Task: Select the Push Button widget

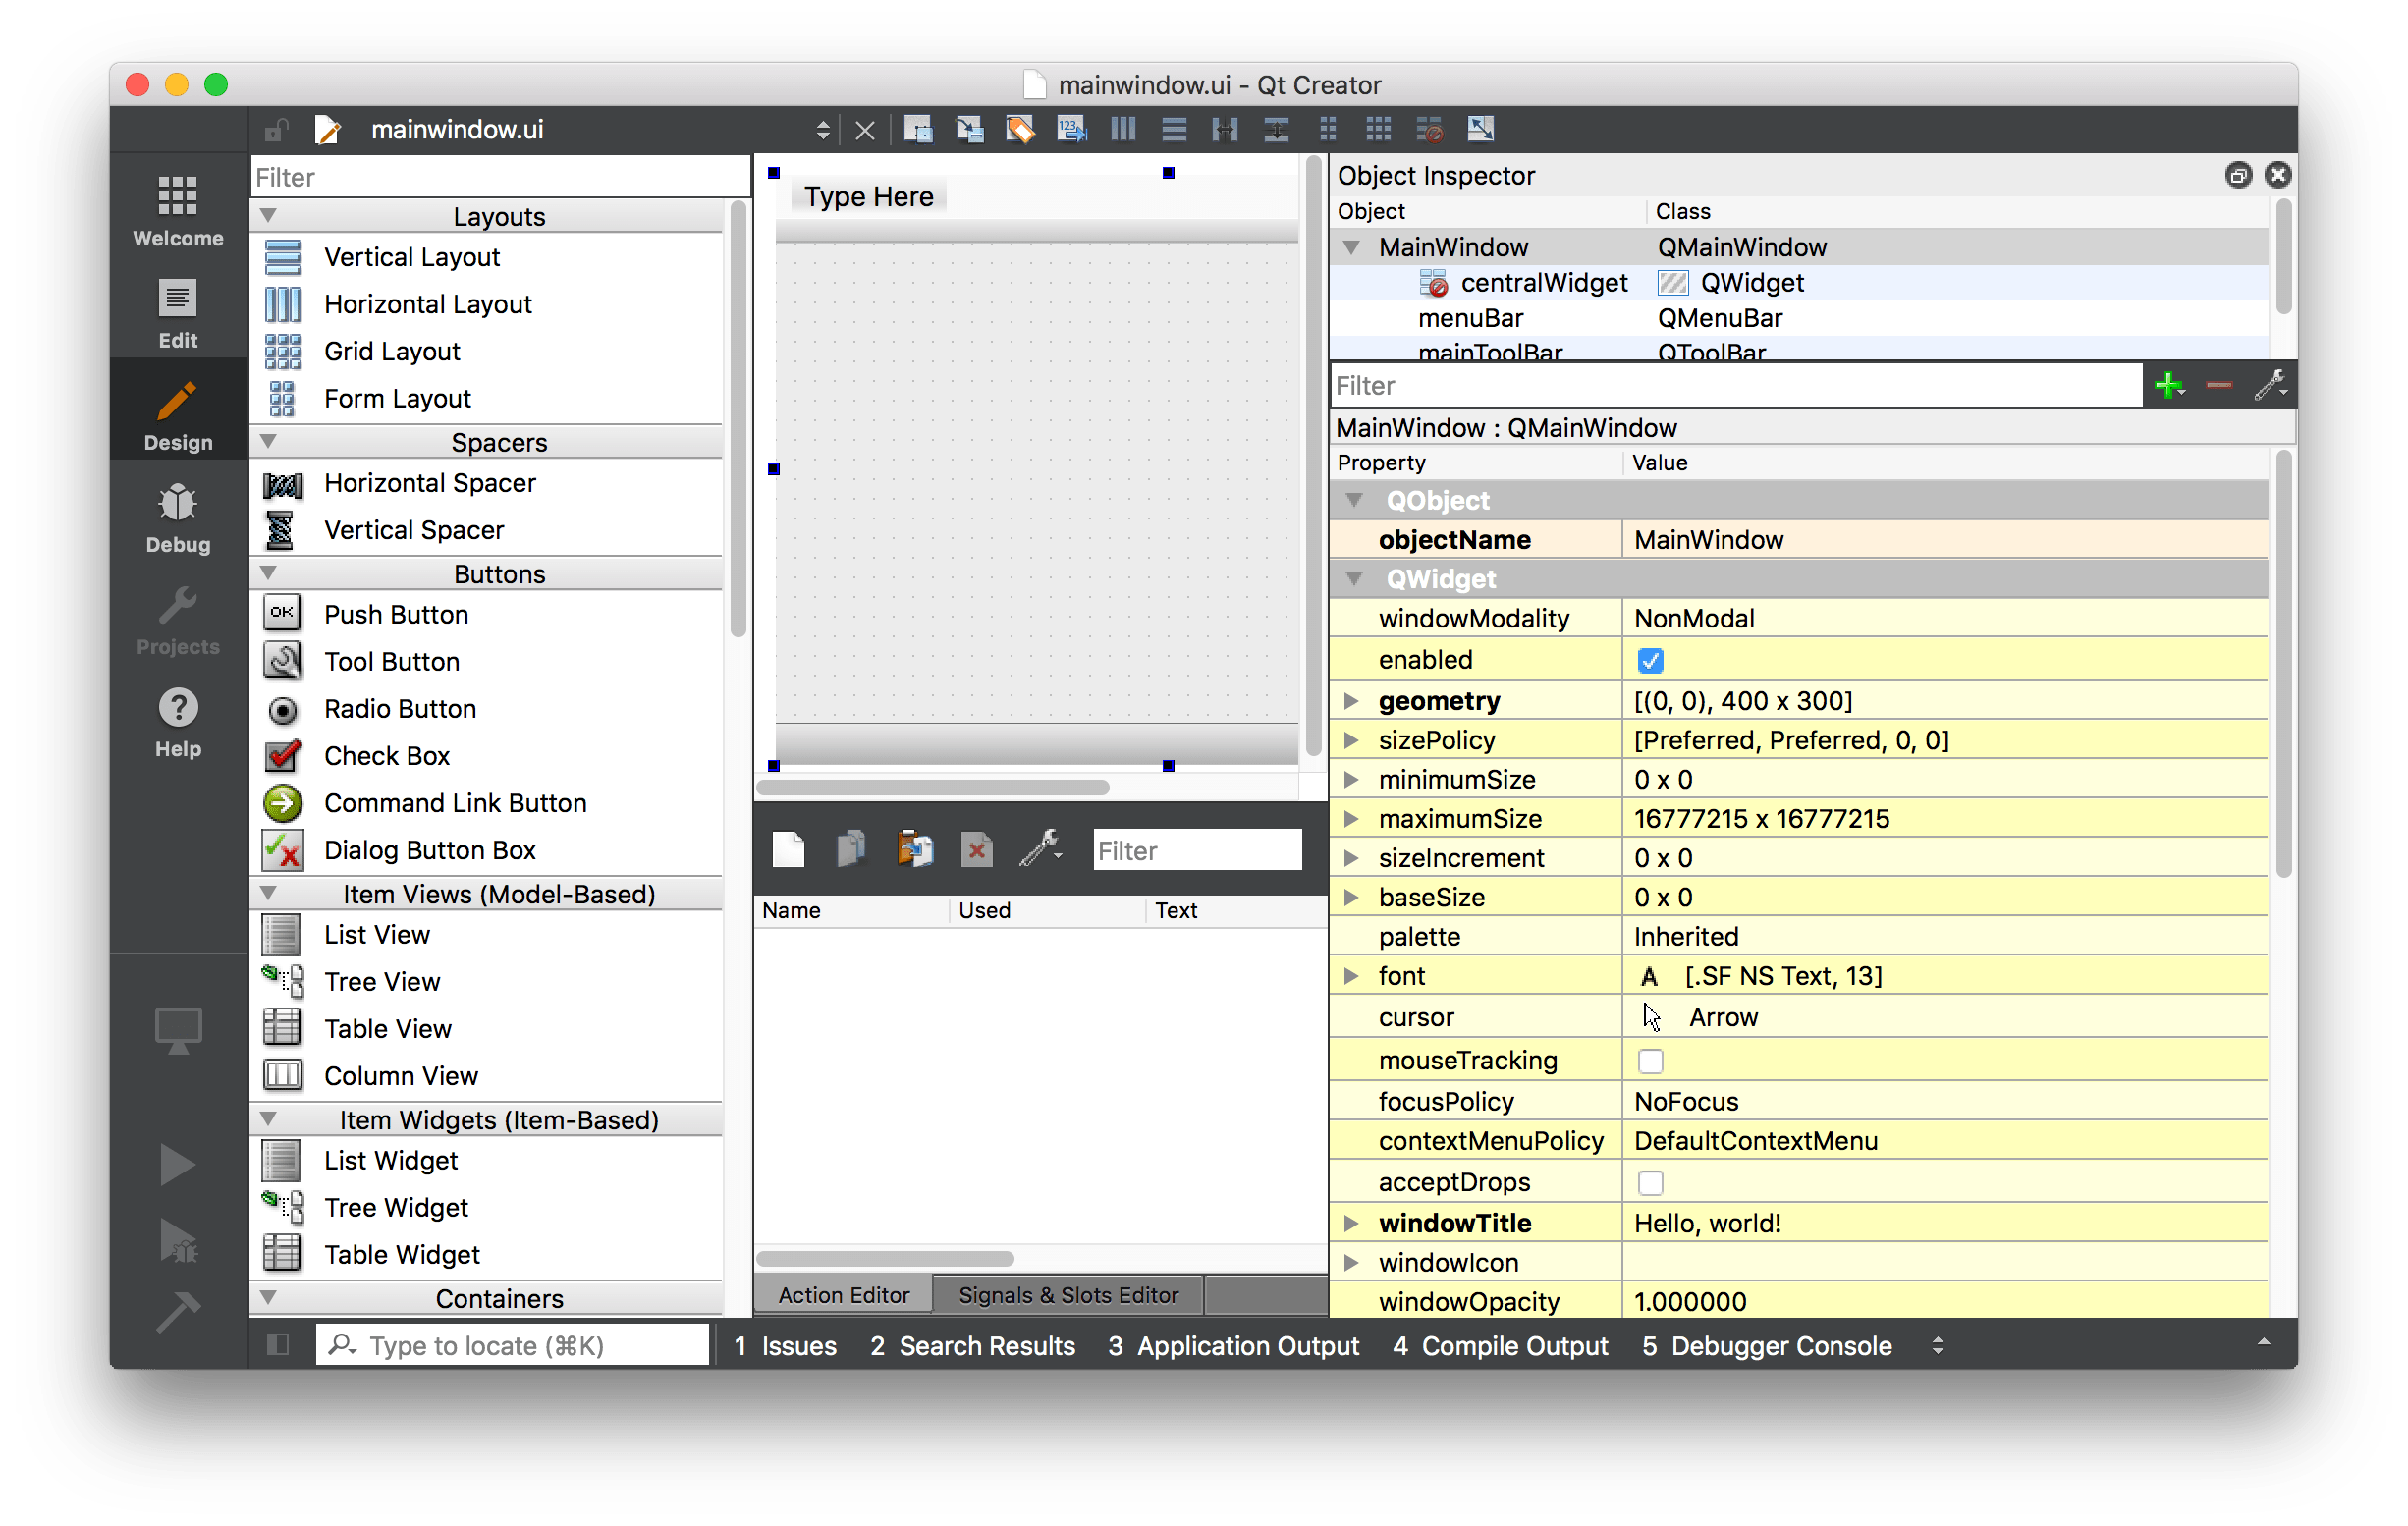Action: click(x=395, y=614)
